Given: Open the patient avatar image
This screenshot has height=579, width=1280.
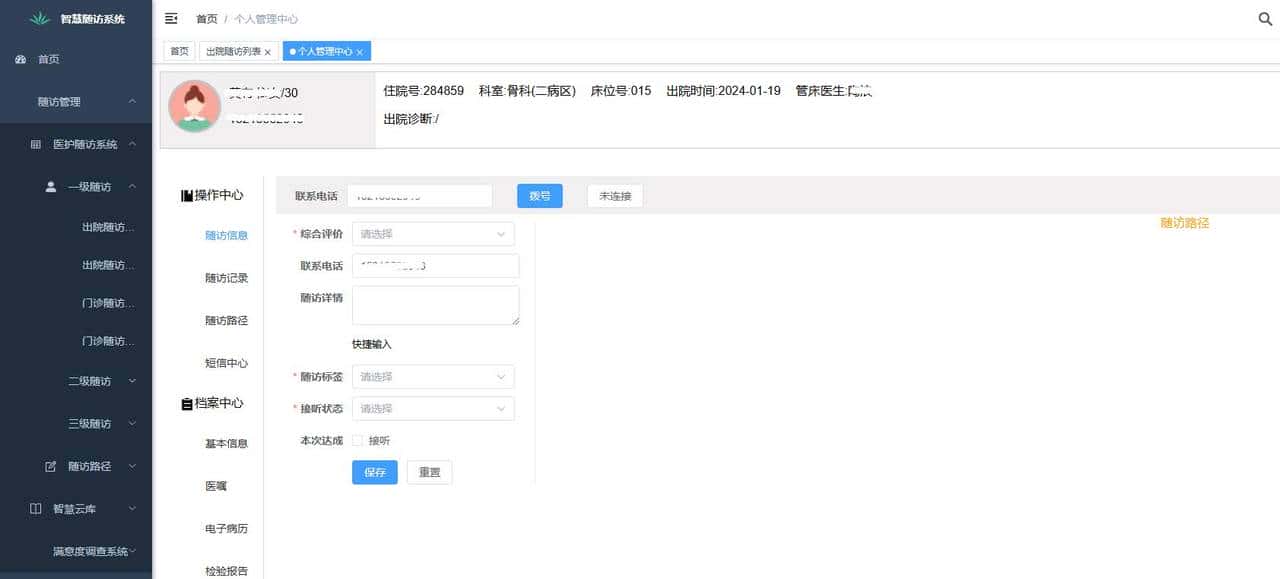Looking at the screenshot, I should 193,106.
